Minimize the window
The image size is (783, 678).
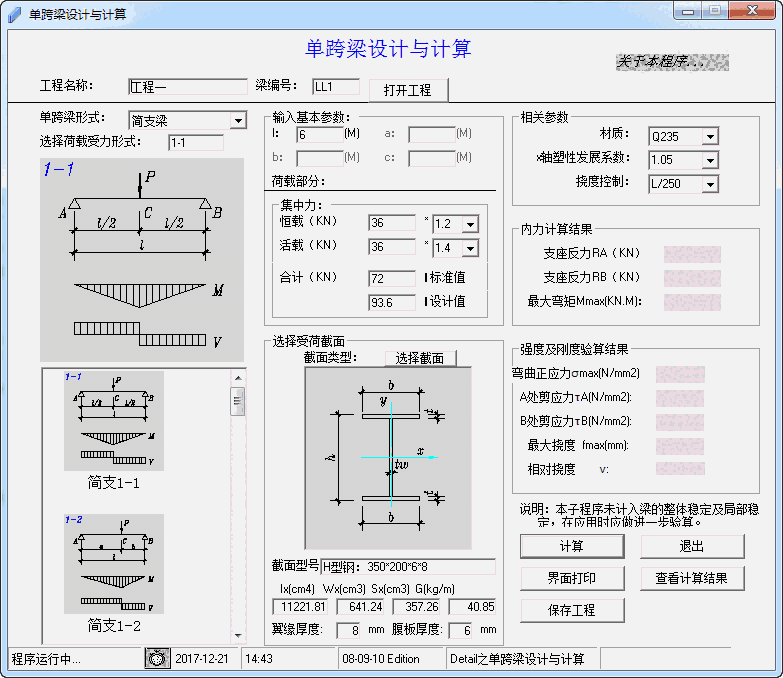point(689,11)
